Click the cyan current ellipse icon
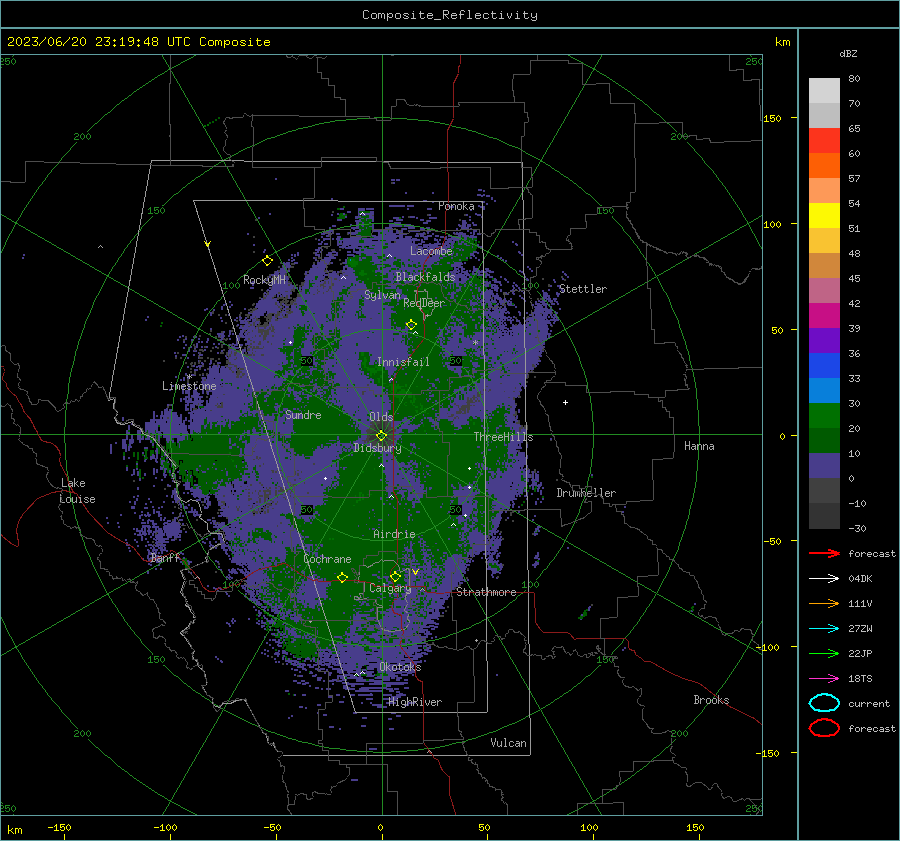The width and height of the screenshot is (900, 841). coord(824,703)
